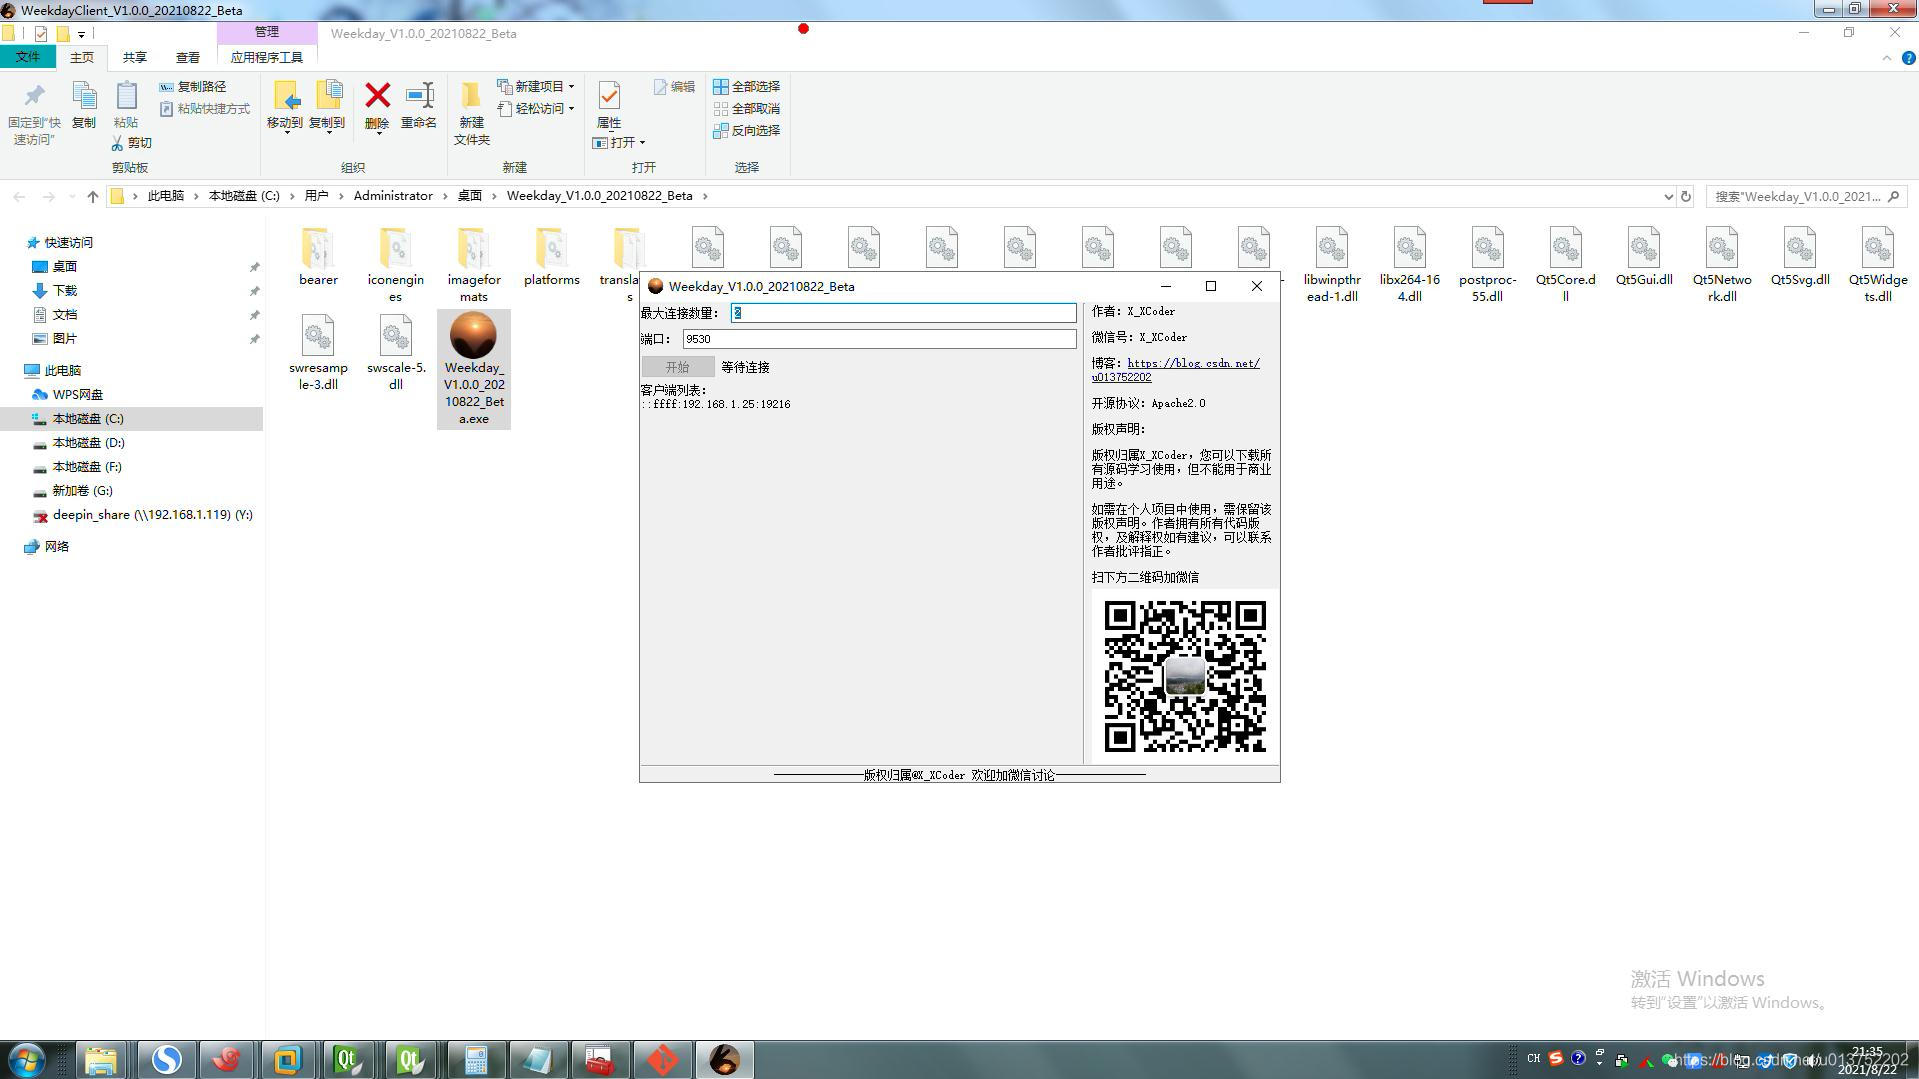This screenshot has height=1079, width=1919.
Task: Open the Application Tools (应用程序工具) tab
Action: 267,58
